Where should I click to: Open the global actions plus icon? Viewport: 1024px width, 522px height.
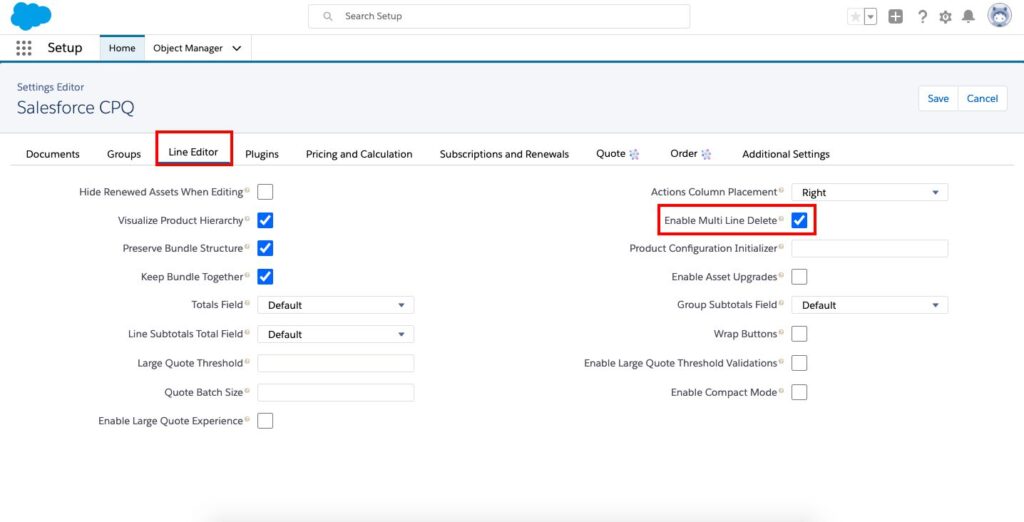coord(895,17)
